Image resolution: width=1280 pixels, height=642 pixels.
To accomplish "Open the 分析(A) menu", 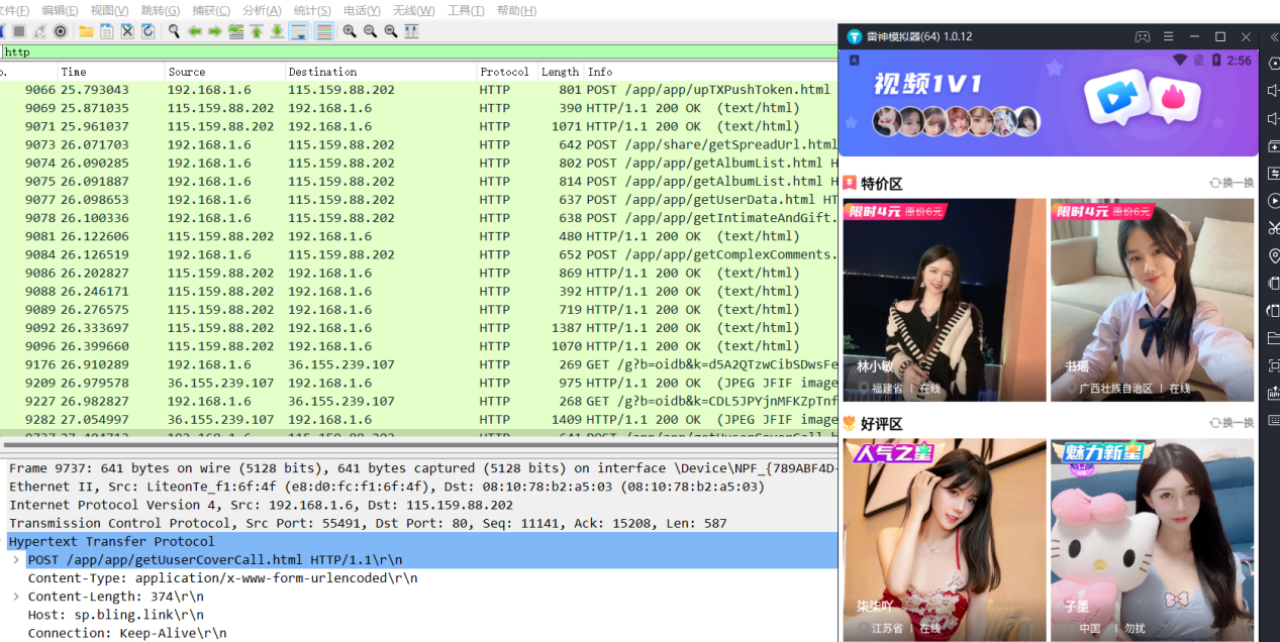I will pyautogui.click(x=262, y=10).
